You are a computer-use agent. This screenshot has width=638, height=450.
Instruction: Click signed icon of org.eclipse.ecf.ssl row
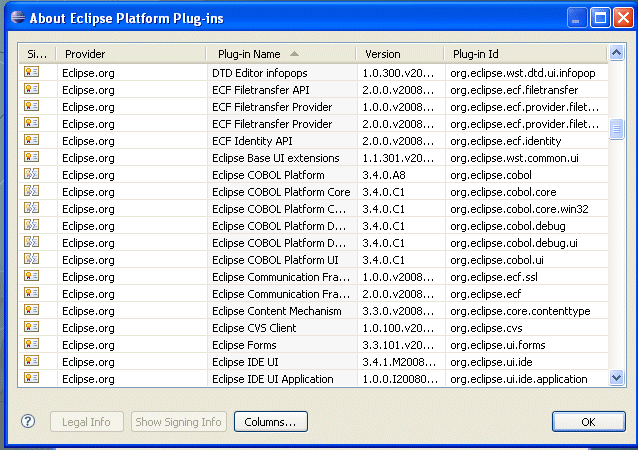(31, 276)
